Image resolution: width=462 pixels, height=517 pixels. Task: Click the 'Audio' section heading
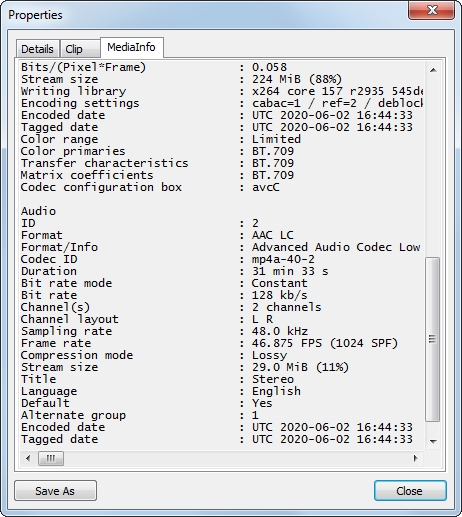38,211
